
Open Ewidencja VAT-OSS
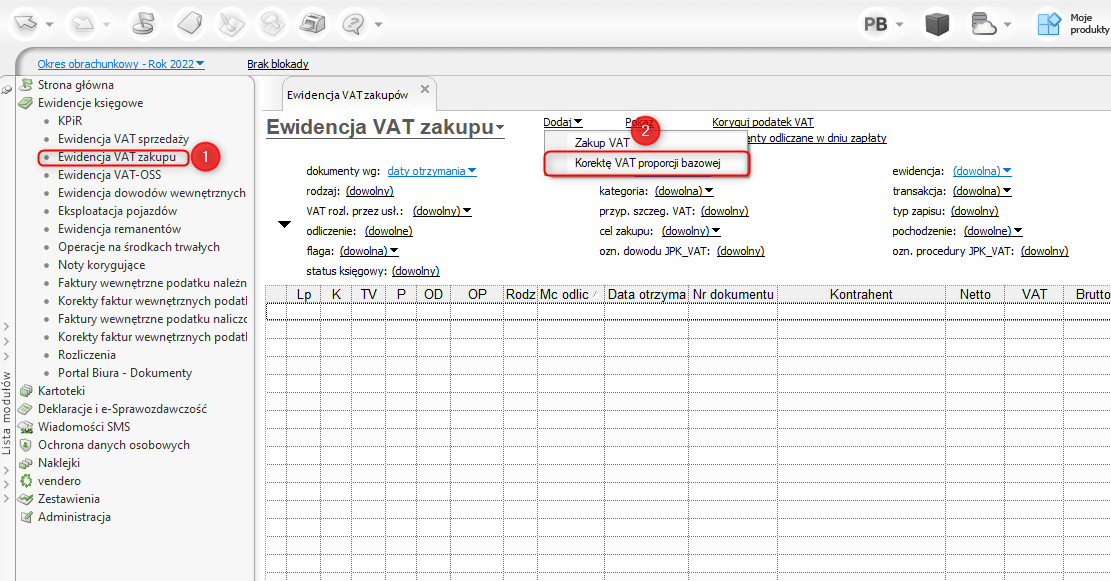[x=109, y=174]
